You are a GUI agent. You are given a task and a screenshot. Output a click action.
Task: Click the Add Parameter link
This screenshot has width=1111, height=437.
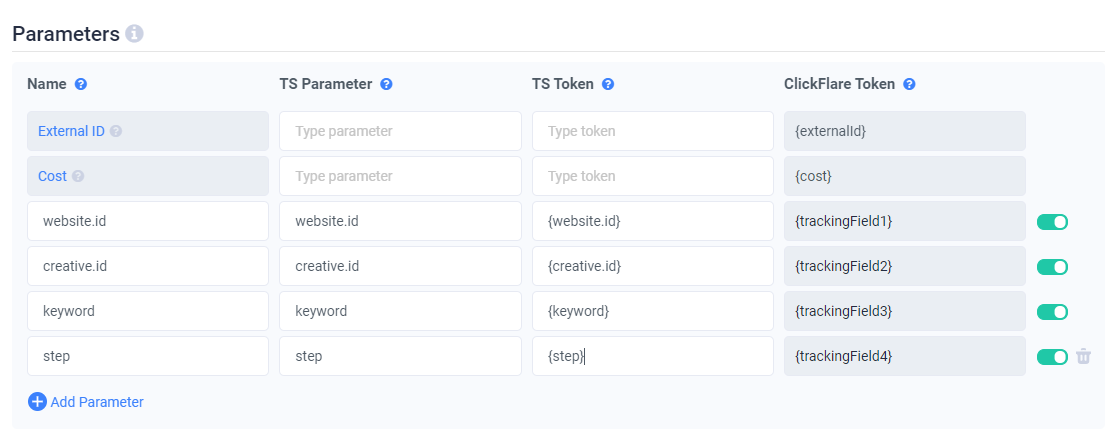point(97,402)
